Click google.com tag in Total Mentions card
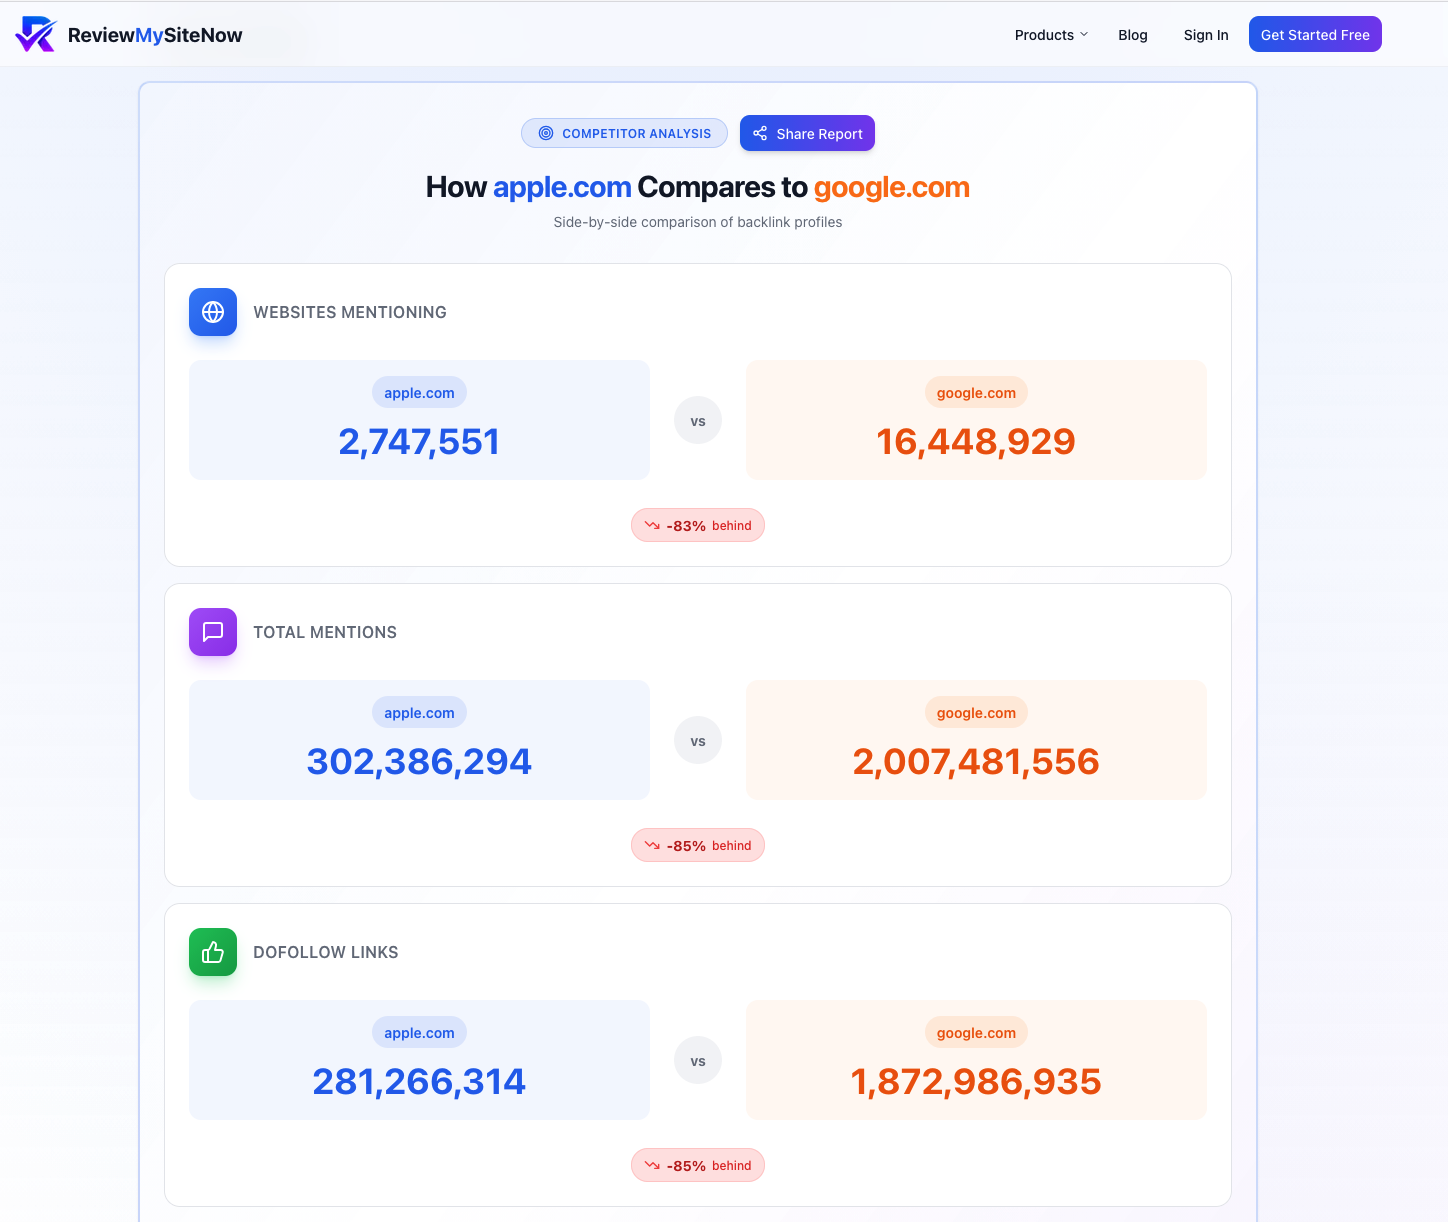 (x=976, y=713)
